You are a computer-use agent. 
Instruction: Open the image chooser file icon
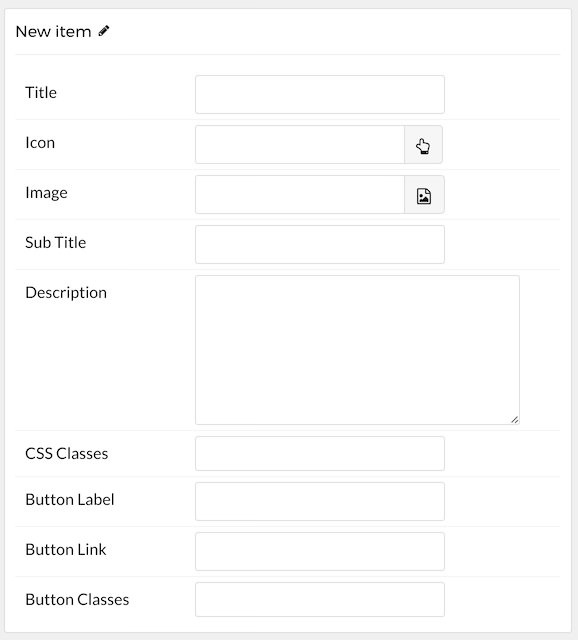coord(424,195)
